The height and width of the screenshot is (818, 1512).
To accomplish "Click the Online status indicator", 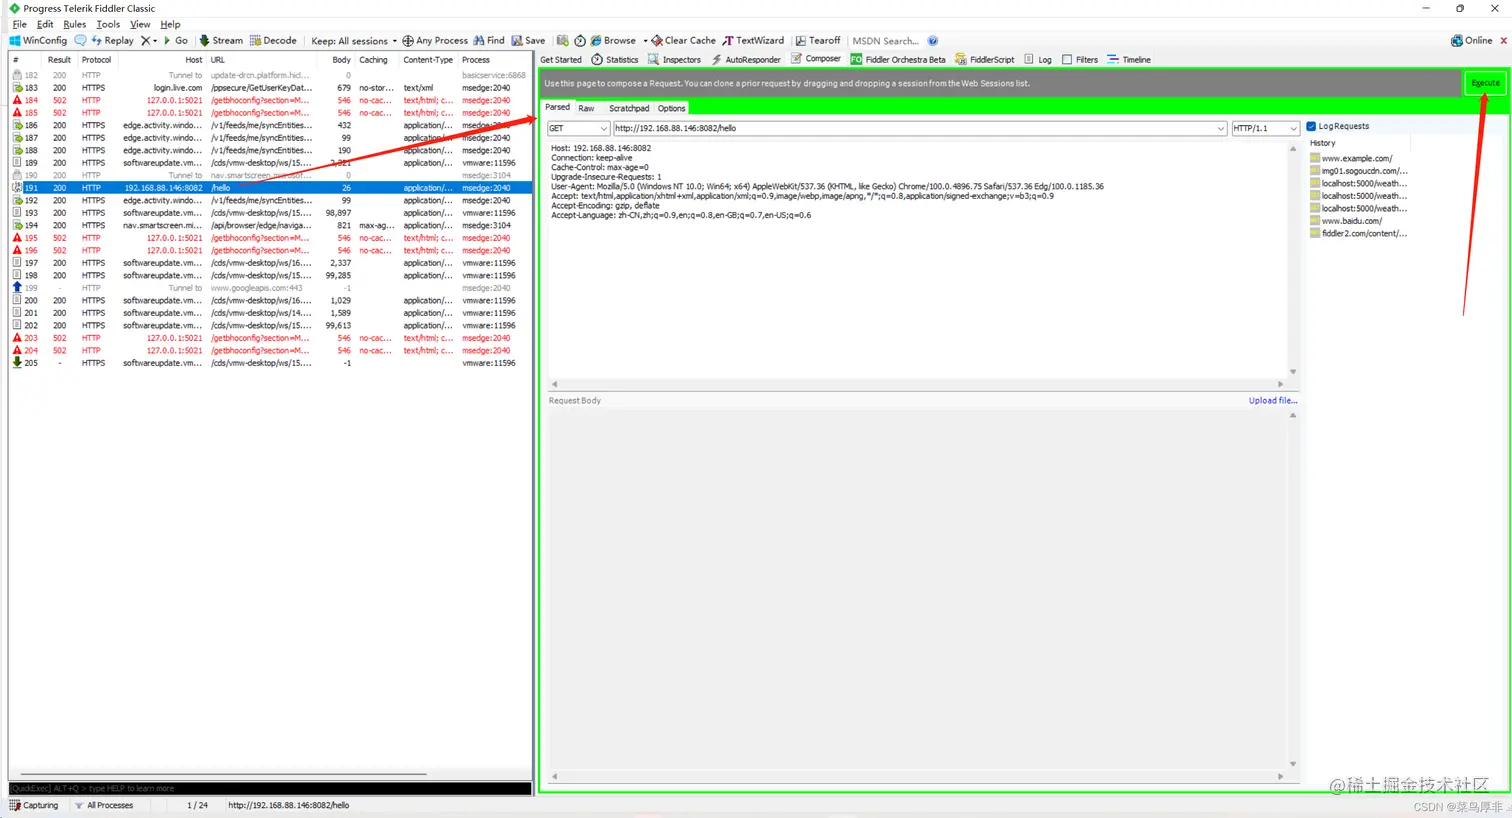I will (x=1471, y=41).
